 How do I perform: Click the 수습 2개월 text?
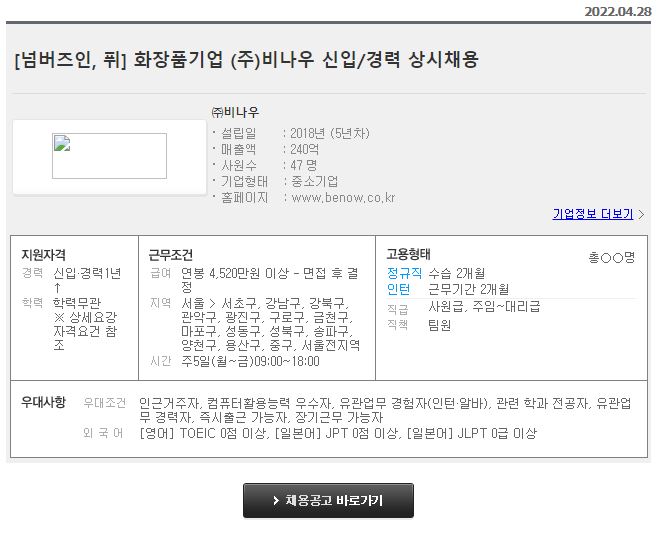(457, 273)
